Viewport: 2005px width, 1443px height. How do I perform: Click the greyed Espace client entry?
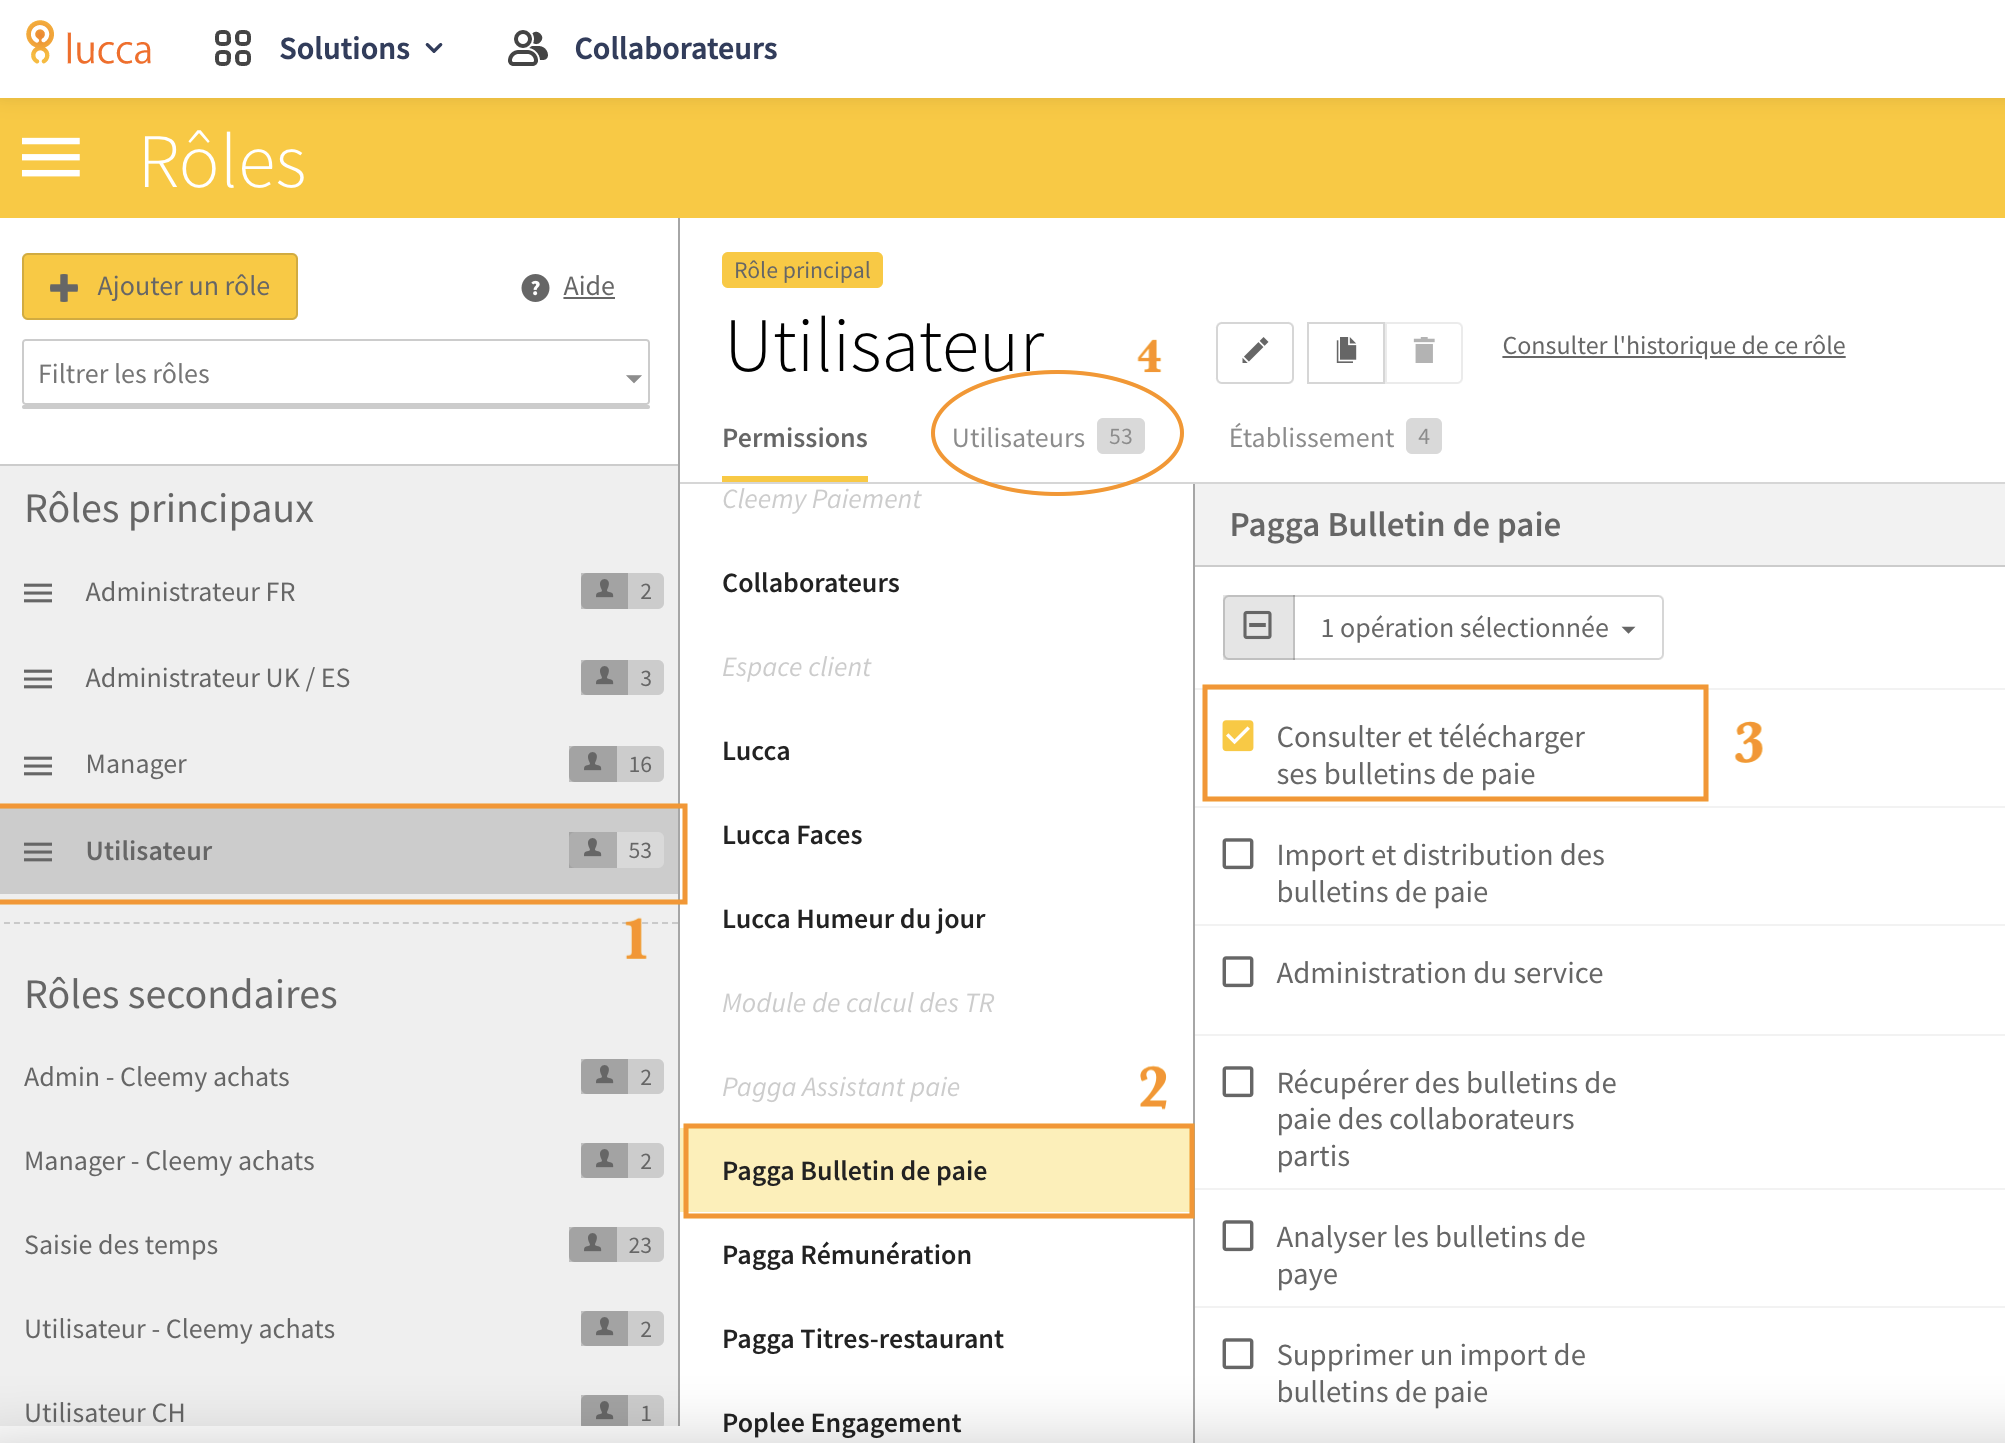click(x=796, y=667)
